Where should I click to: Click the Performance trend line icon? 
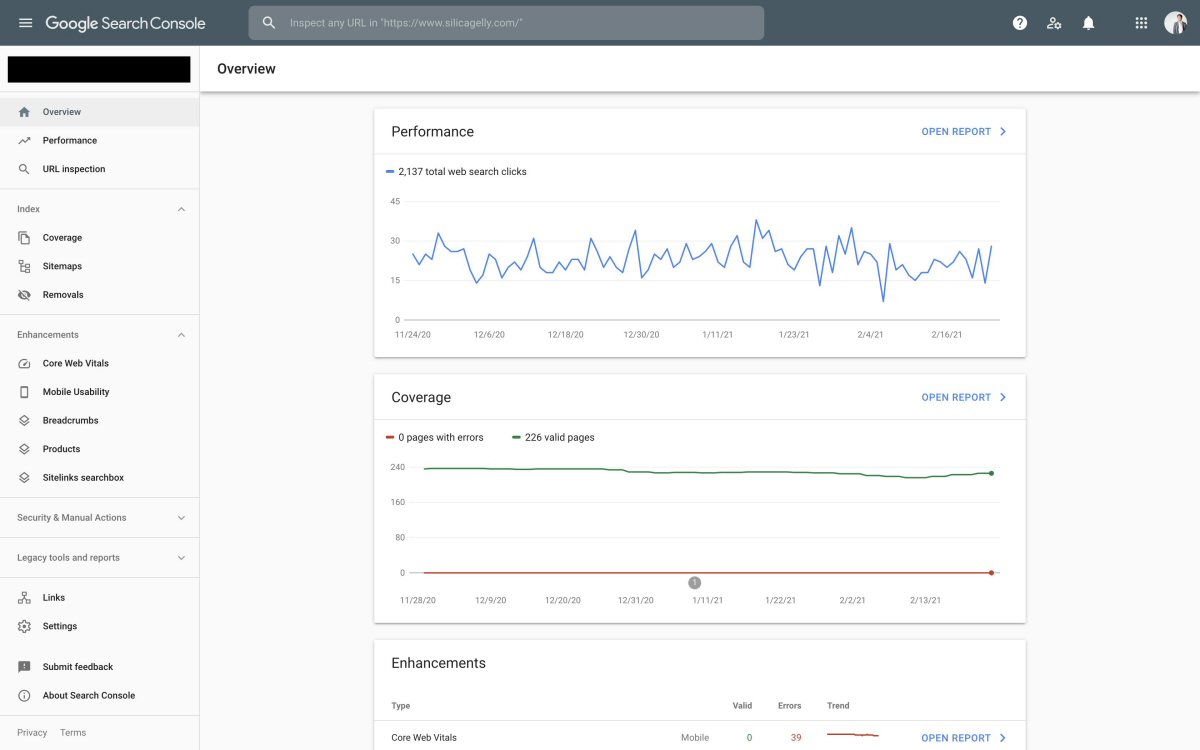tap(24, 141)
